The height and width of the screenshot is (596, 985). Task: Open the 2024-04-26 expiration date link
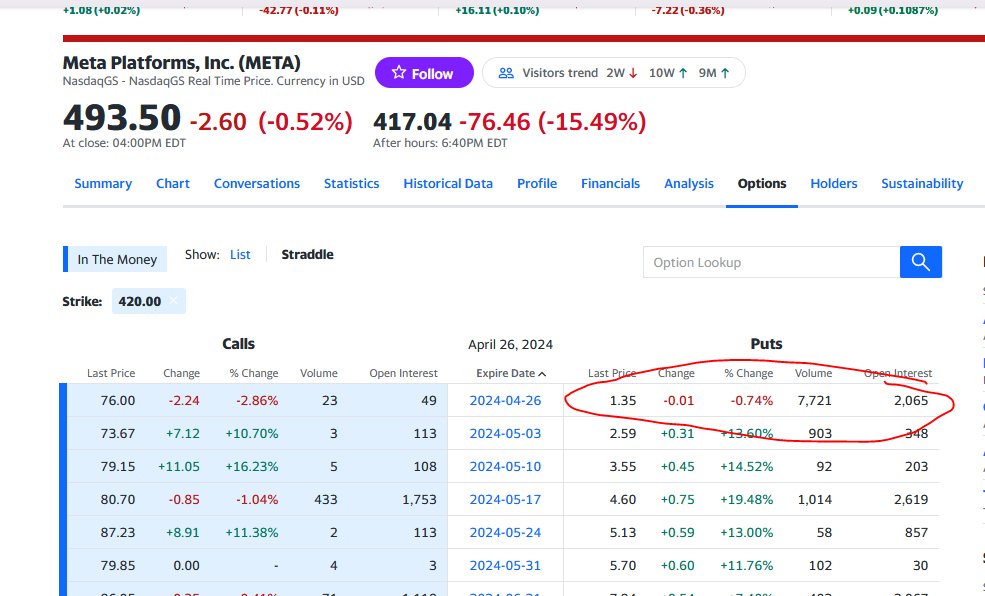pyautogui.click(x=505, y=401)
